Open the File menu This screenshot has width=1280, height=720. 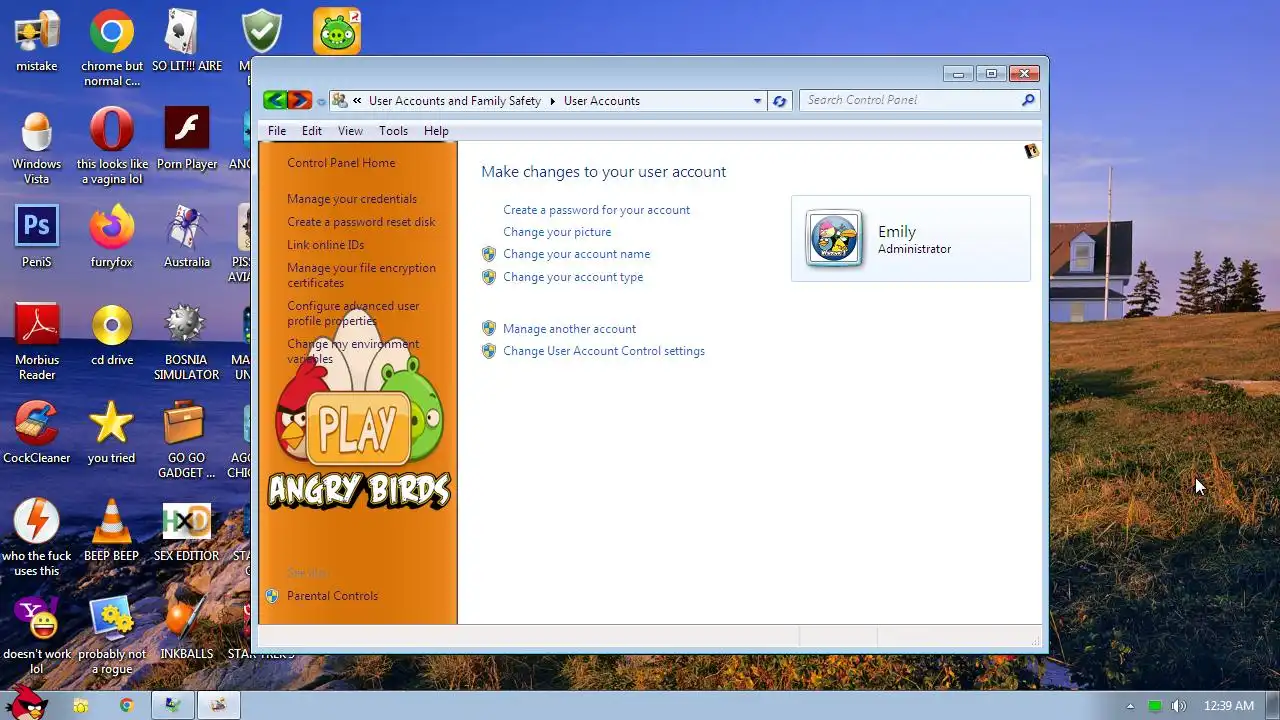pos(277,131)
